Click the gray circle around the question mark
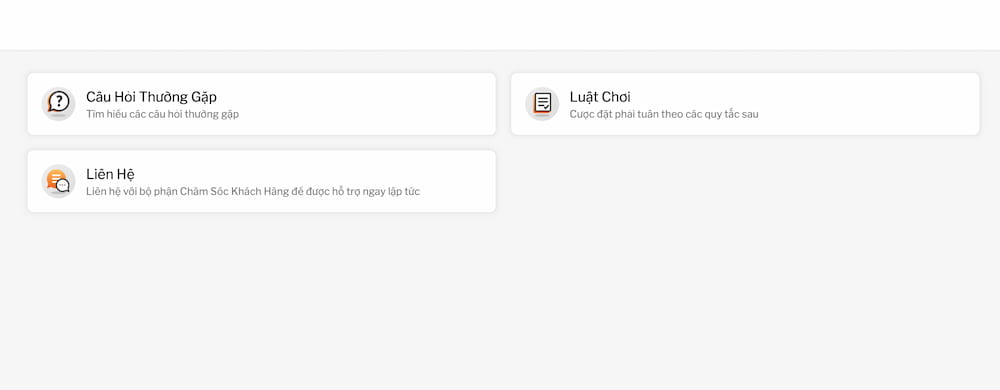This screenshot has width=1000, height=390. coord(59,104)
